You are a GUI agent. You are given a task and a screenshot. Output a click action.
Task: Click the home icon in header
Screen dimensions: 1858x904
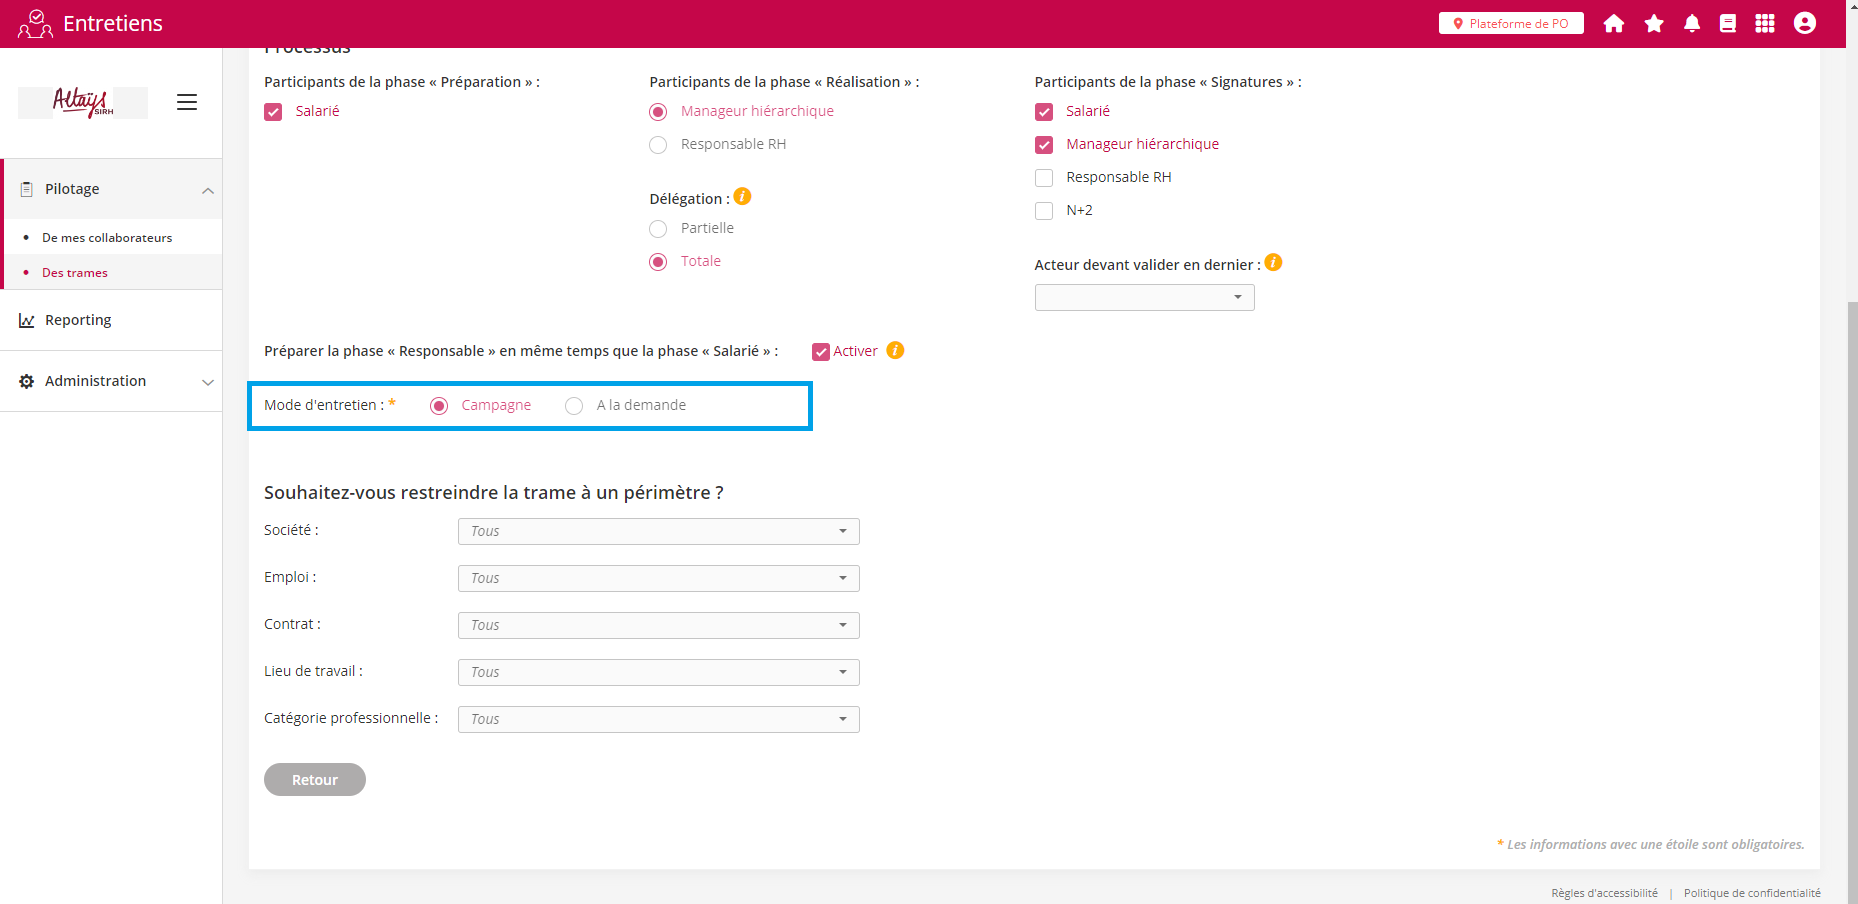tap(1613, 23)
